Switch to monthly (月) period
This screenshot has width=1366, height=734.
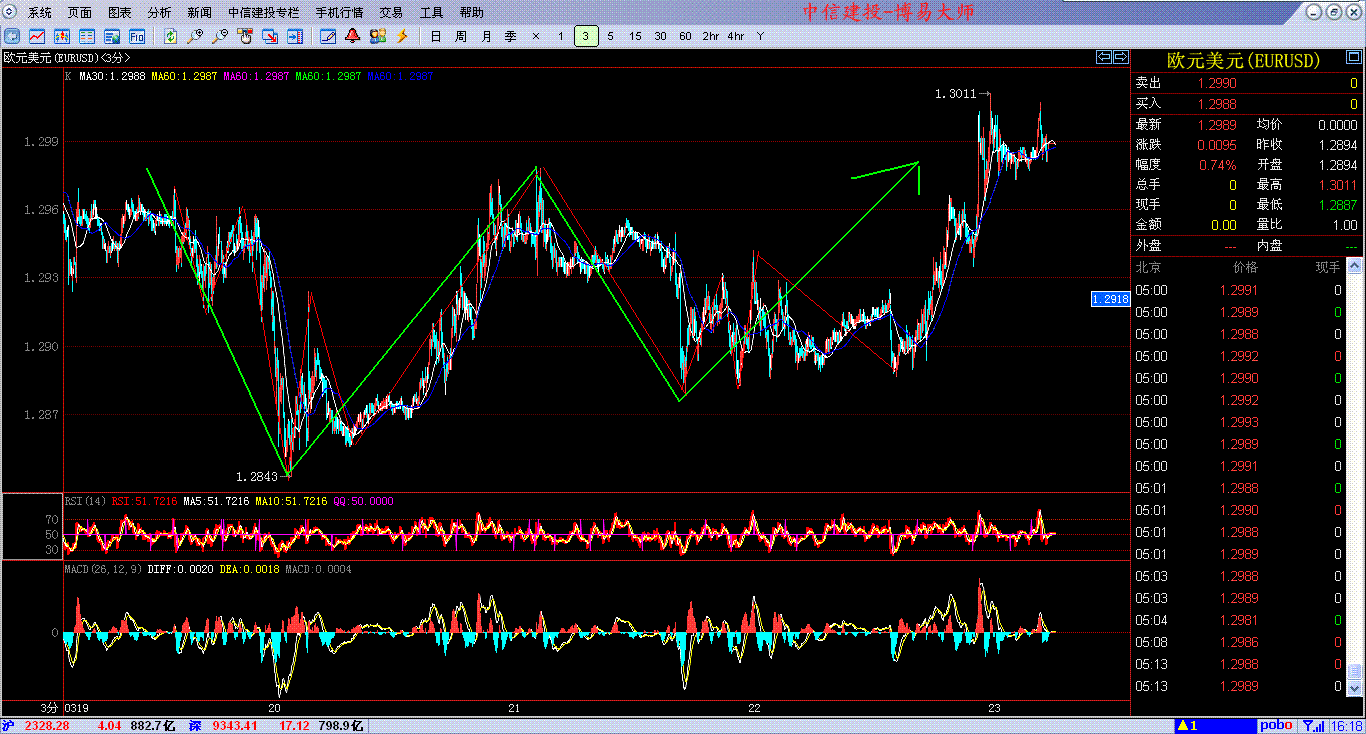[486, 36]
